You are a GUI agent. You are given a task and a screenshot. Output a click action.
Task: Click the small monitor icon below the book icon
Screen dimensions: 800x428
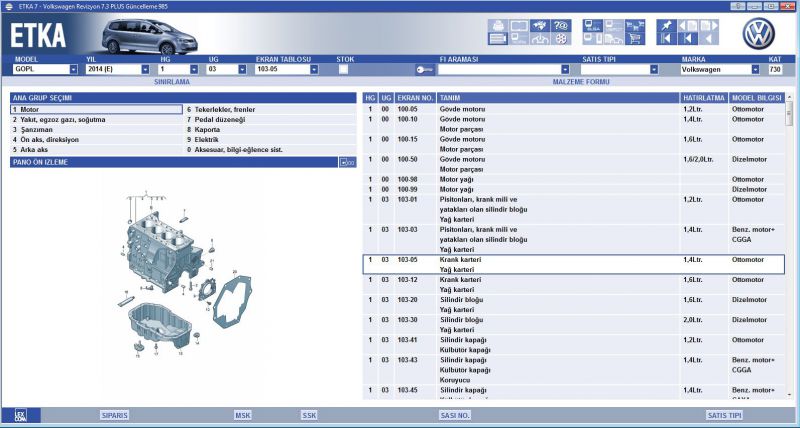519,39
